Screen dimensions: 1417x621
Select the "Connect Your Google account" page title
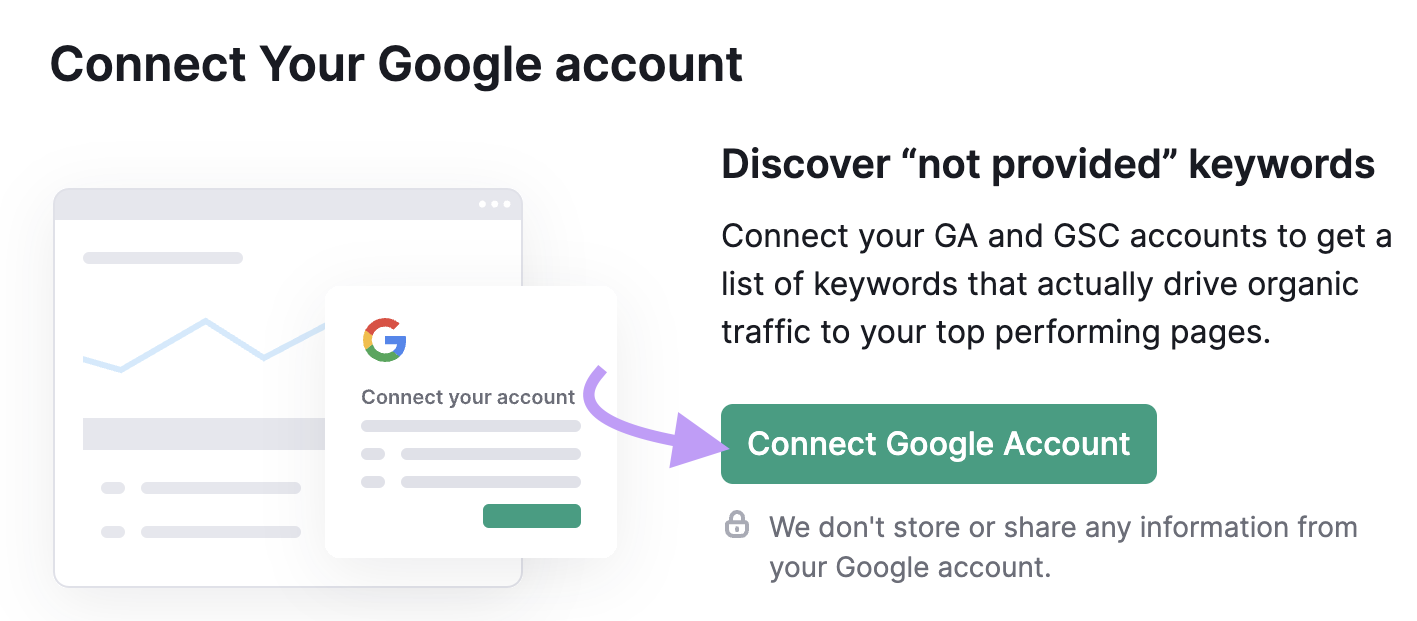click(x=398, y=63)
